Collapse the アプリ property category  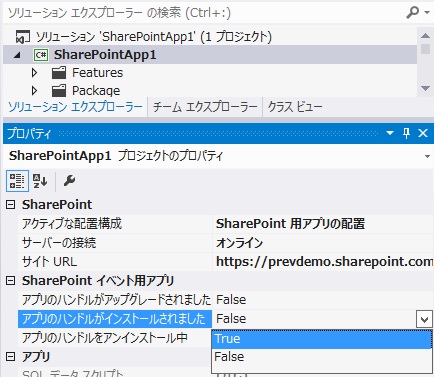pos(11,357)
